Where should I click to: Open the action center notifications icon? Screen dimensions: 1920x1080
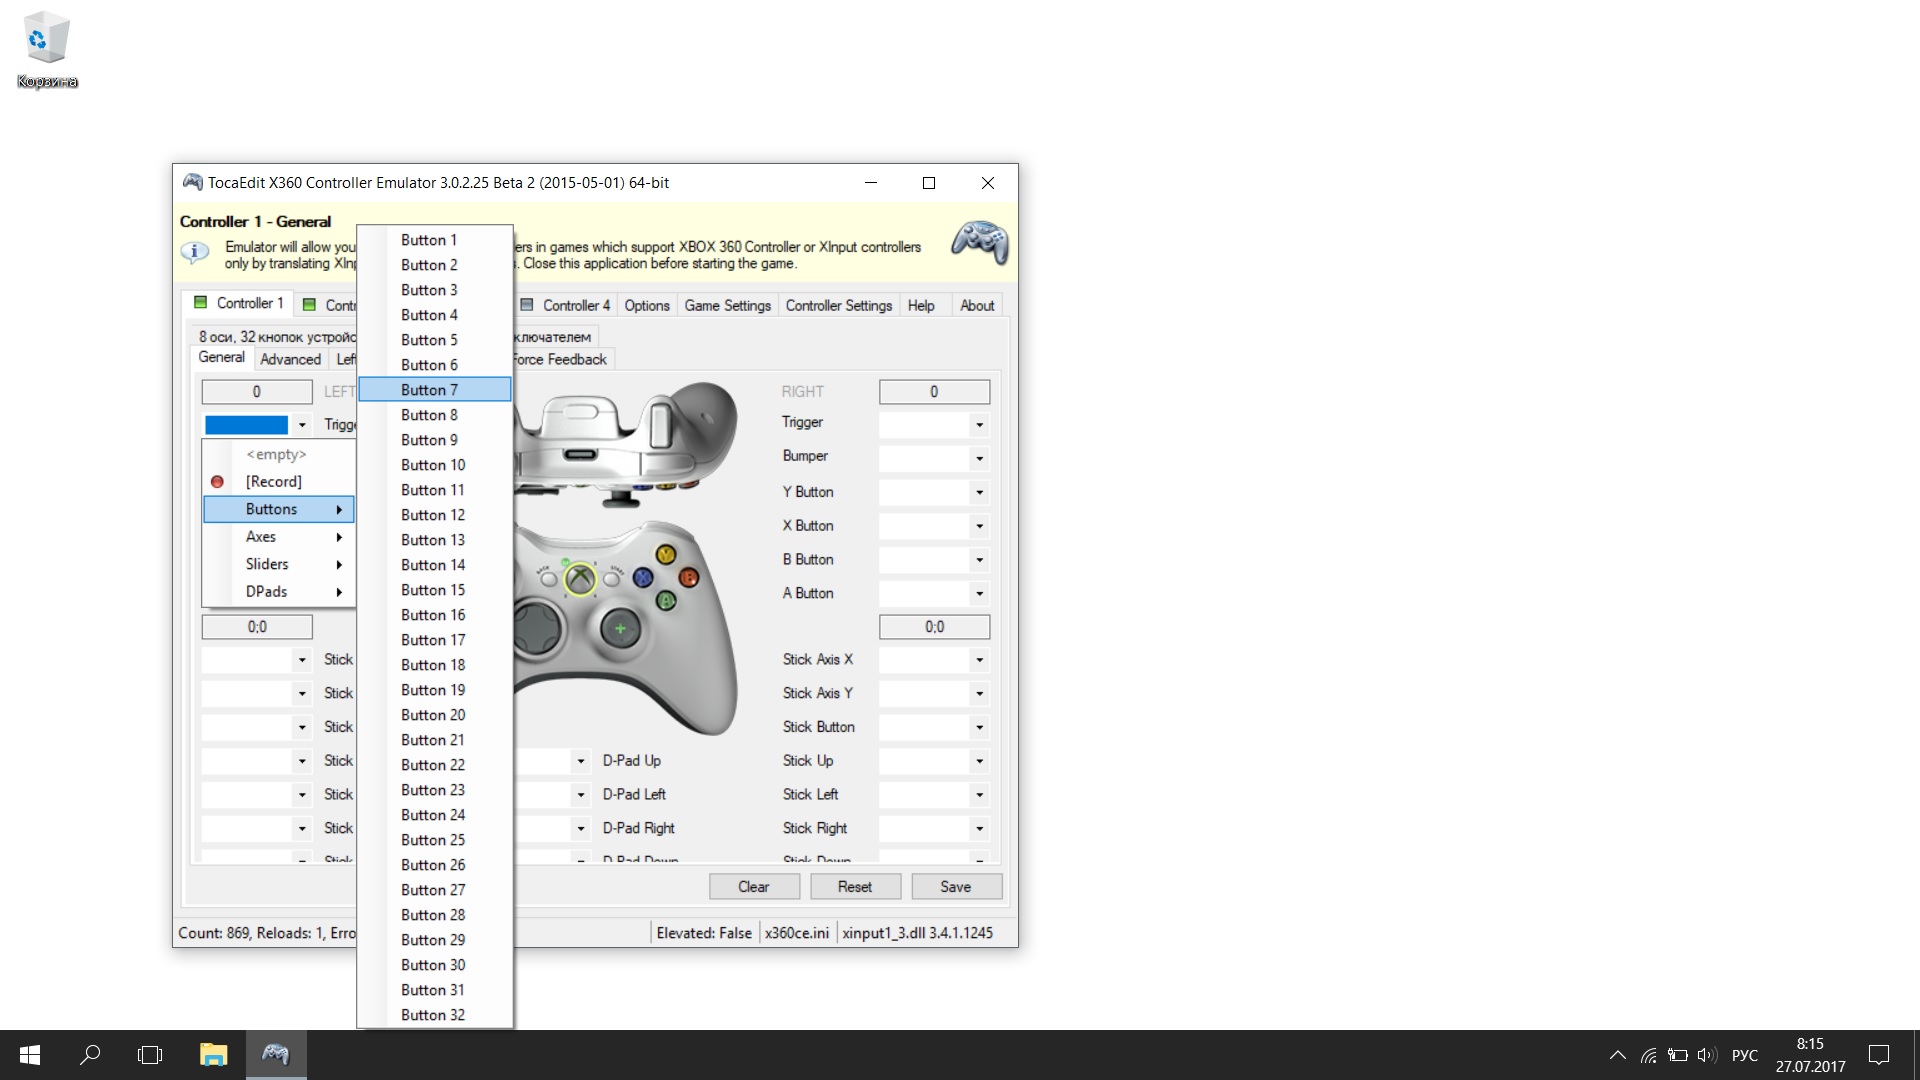coord(1878,1055)
